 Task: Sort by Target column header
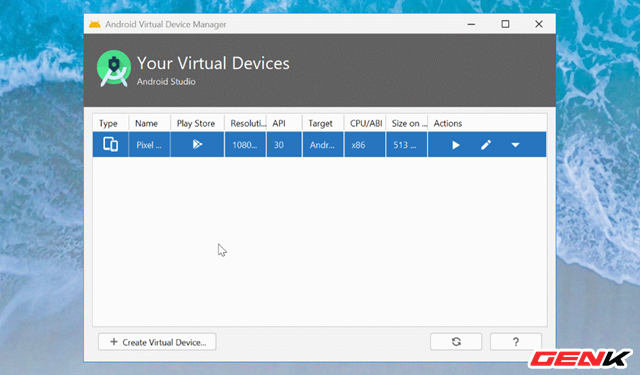point(323,123)
